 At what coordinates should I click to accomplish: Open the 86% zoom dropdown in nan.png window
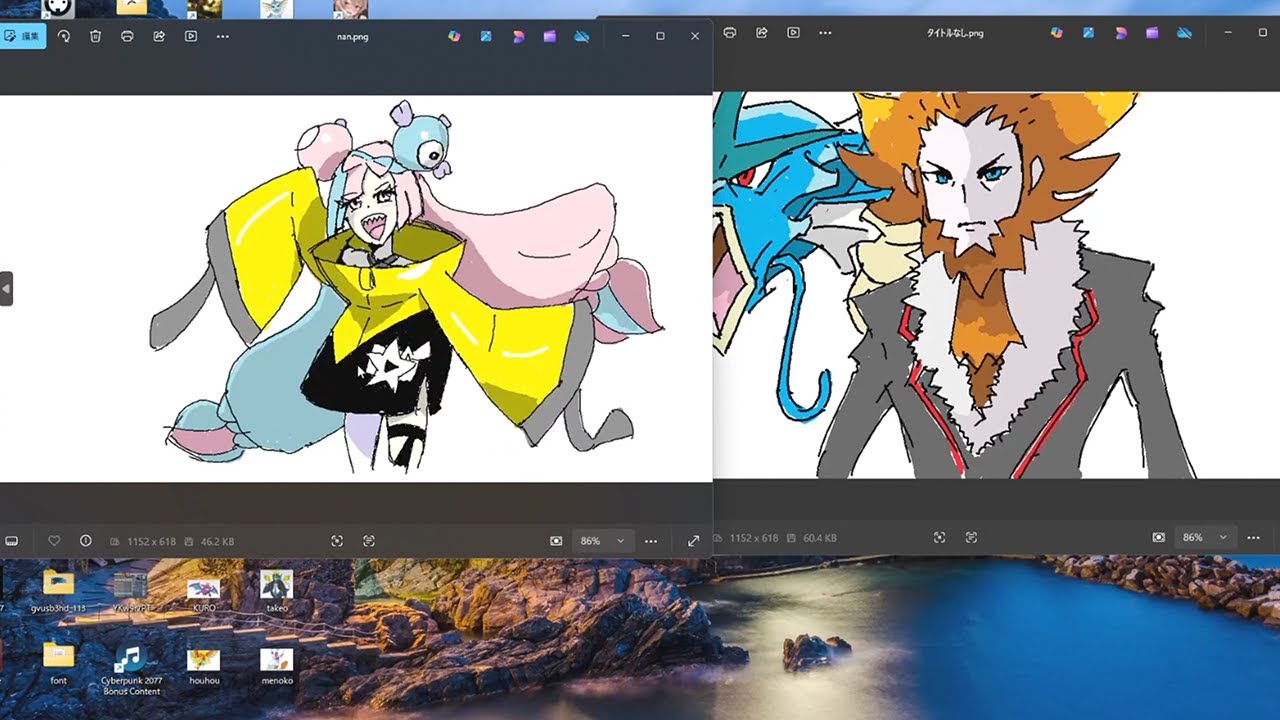pos(602,541)
